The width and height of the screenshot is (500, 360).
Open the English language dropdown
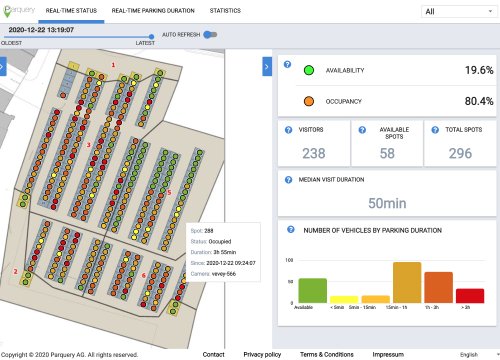coord(479,355)
